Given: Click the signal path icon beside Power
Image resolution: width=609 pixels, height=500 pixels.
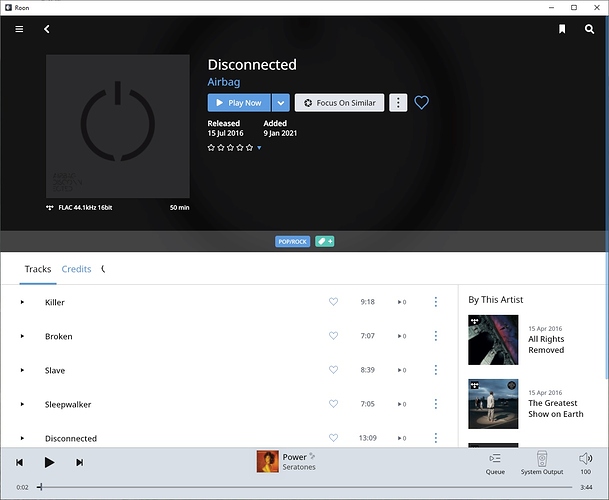Looking at the screenshot, I should click(x=312, y=456).
